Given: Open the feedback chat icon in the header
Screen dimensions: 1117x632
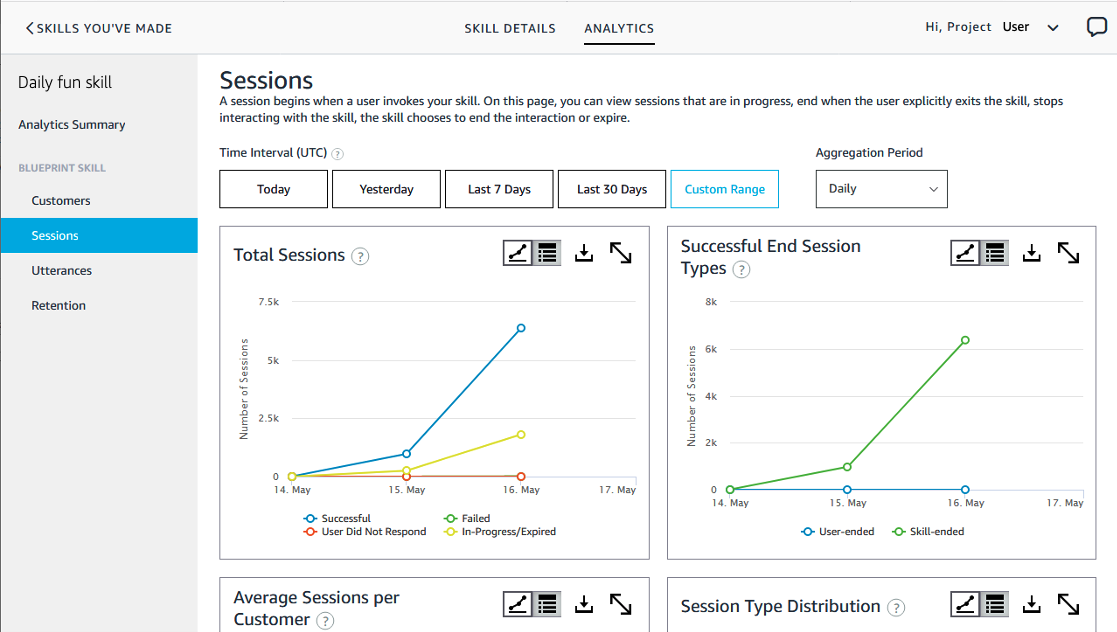Looking at the screenshot, I should click(x=1096, y=26).
